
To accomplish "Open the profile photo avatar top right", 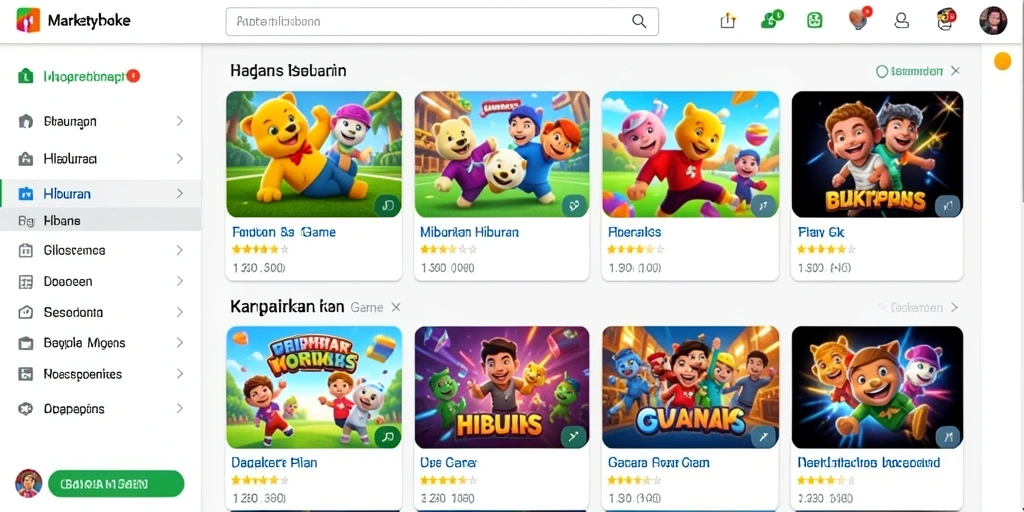I will click(993, 20).
